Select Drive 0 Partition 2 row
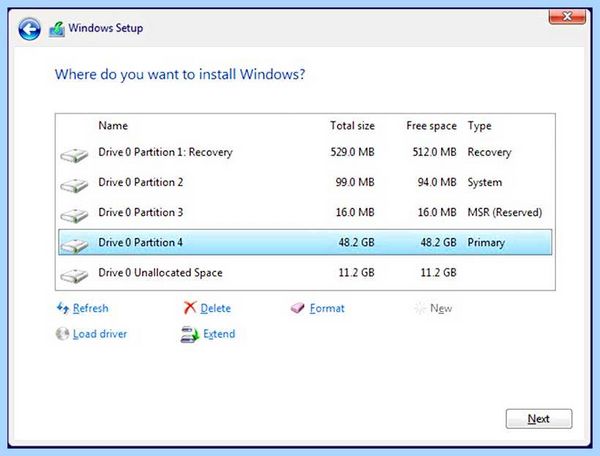The image size is (600, 456). [305, 182]
